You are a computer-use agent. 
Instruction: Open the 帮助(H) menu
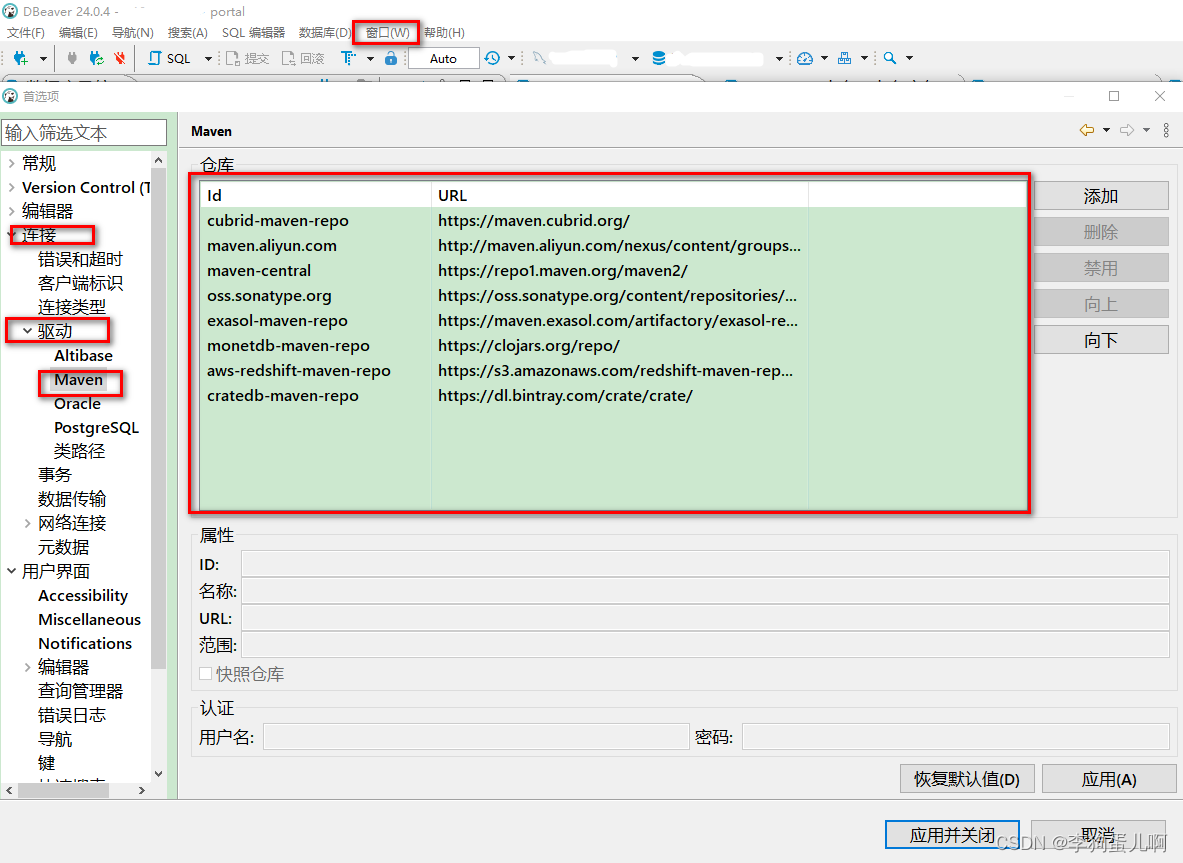(x=444, y=32)
